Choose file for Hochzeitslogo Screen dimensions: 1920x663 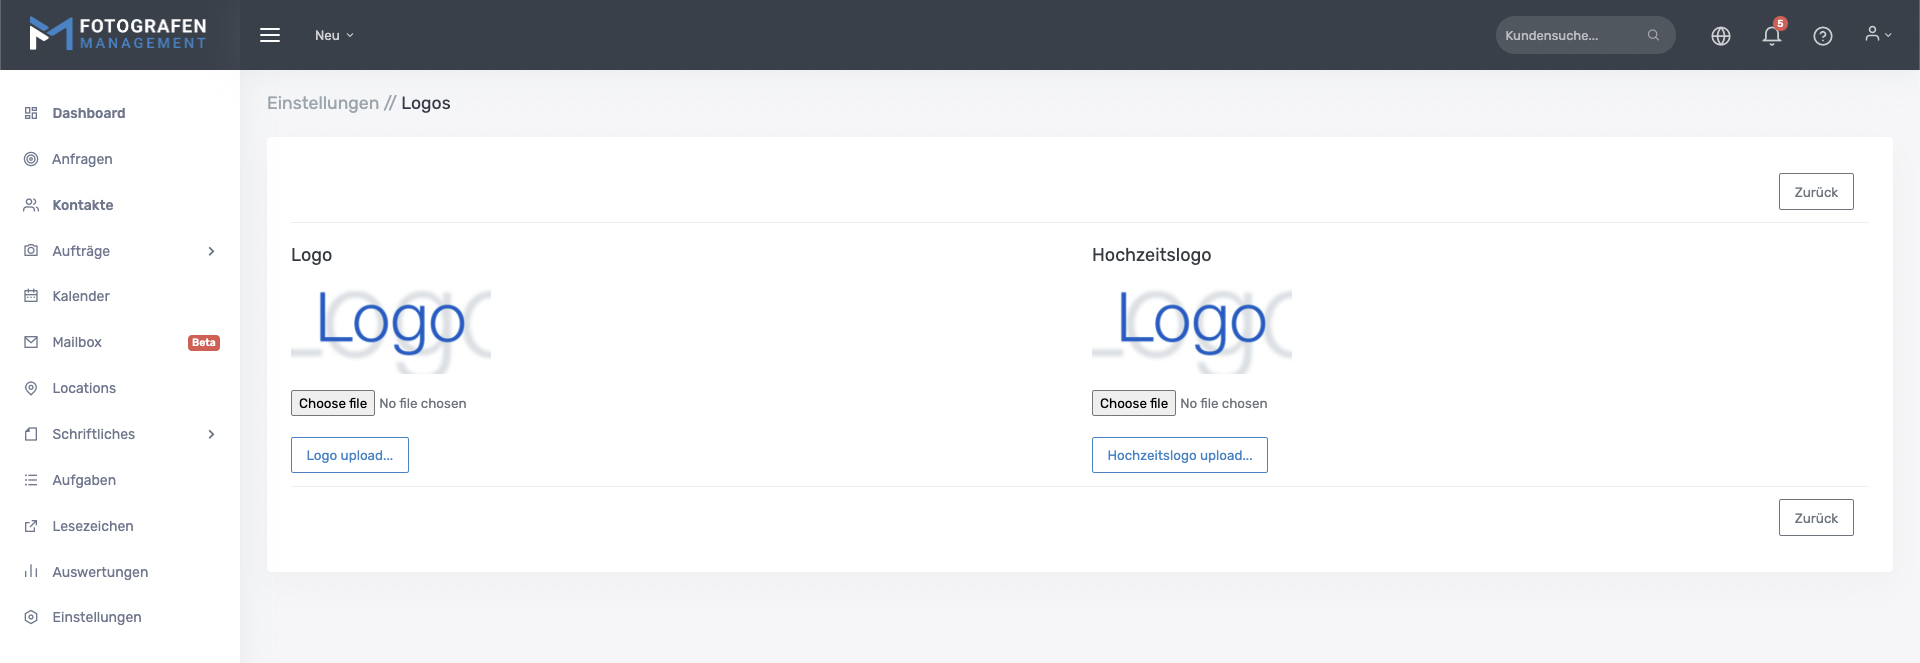pyautogui.click(x=1133, y=403)
